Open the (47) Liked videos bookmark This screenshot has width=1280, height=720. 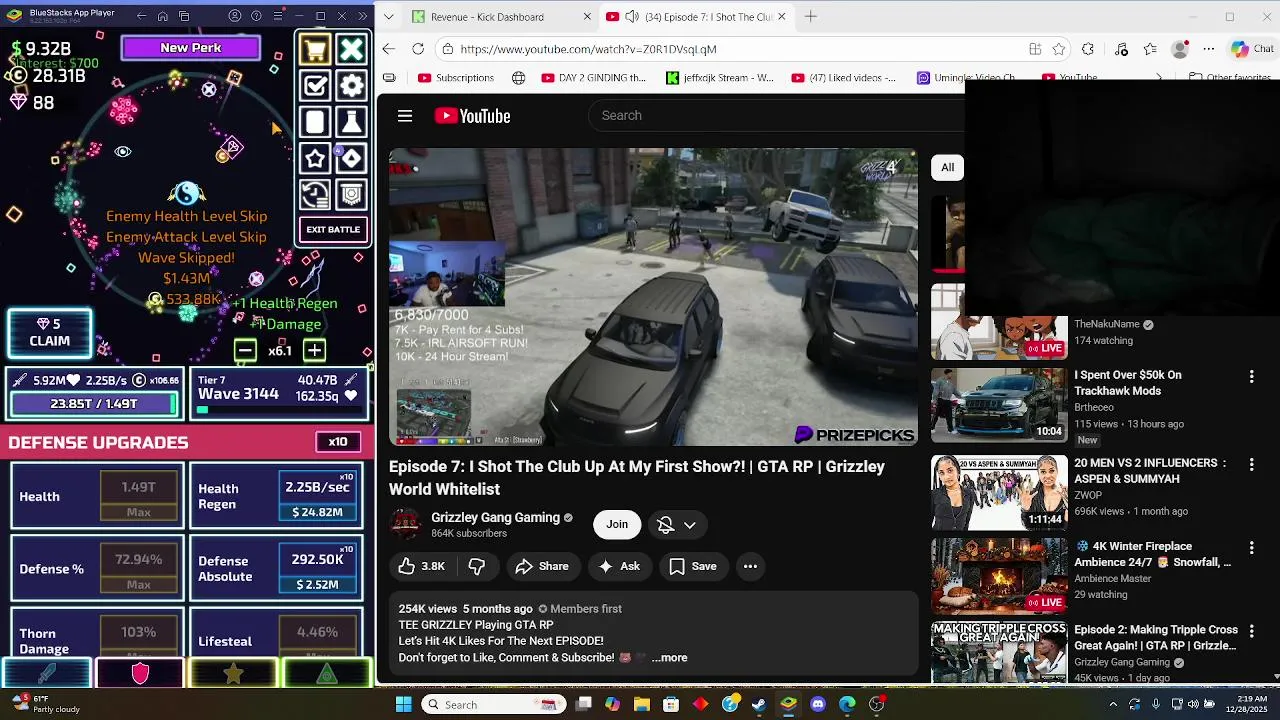[844, 77]
